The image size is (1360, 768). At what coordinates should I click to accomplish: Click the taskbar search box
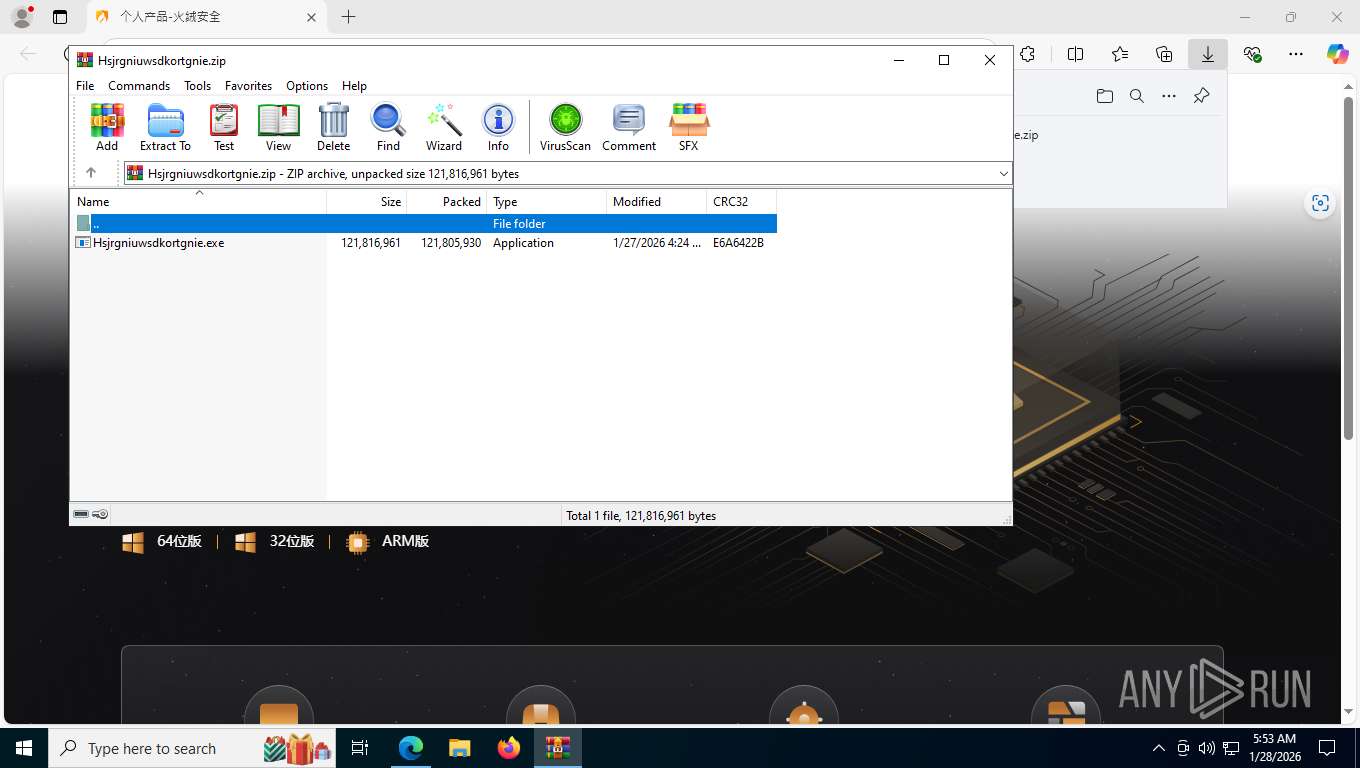193,748
